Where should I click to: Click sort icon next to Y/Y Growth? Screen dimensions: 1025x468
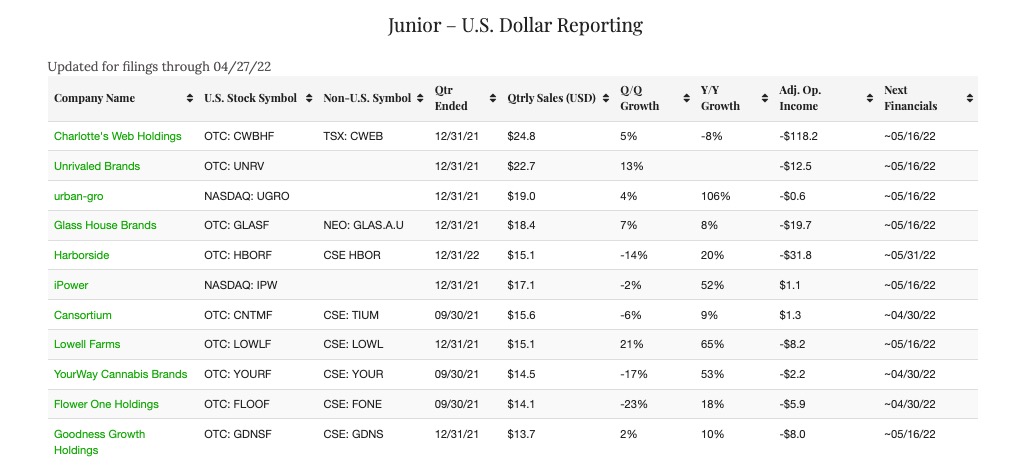pyautogui.click(x=766, y=98)
